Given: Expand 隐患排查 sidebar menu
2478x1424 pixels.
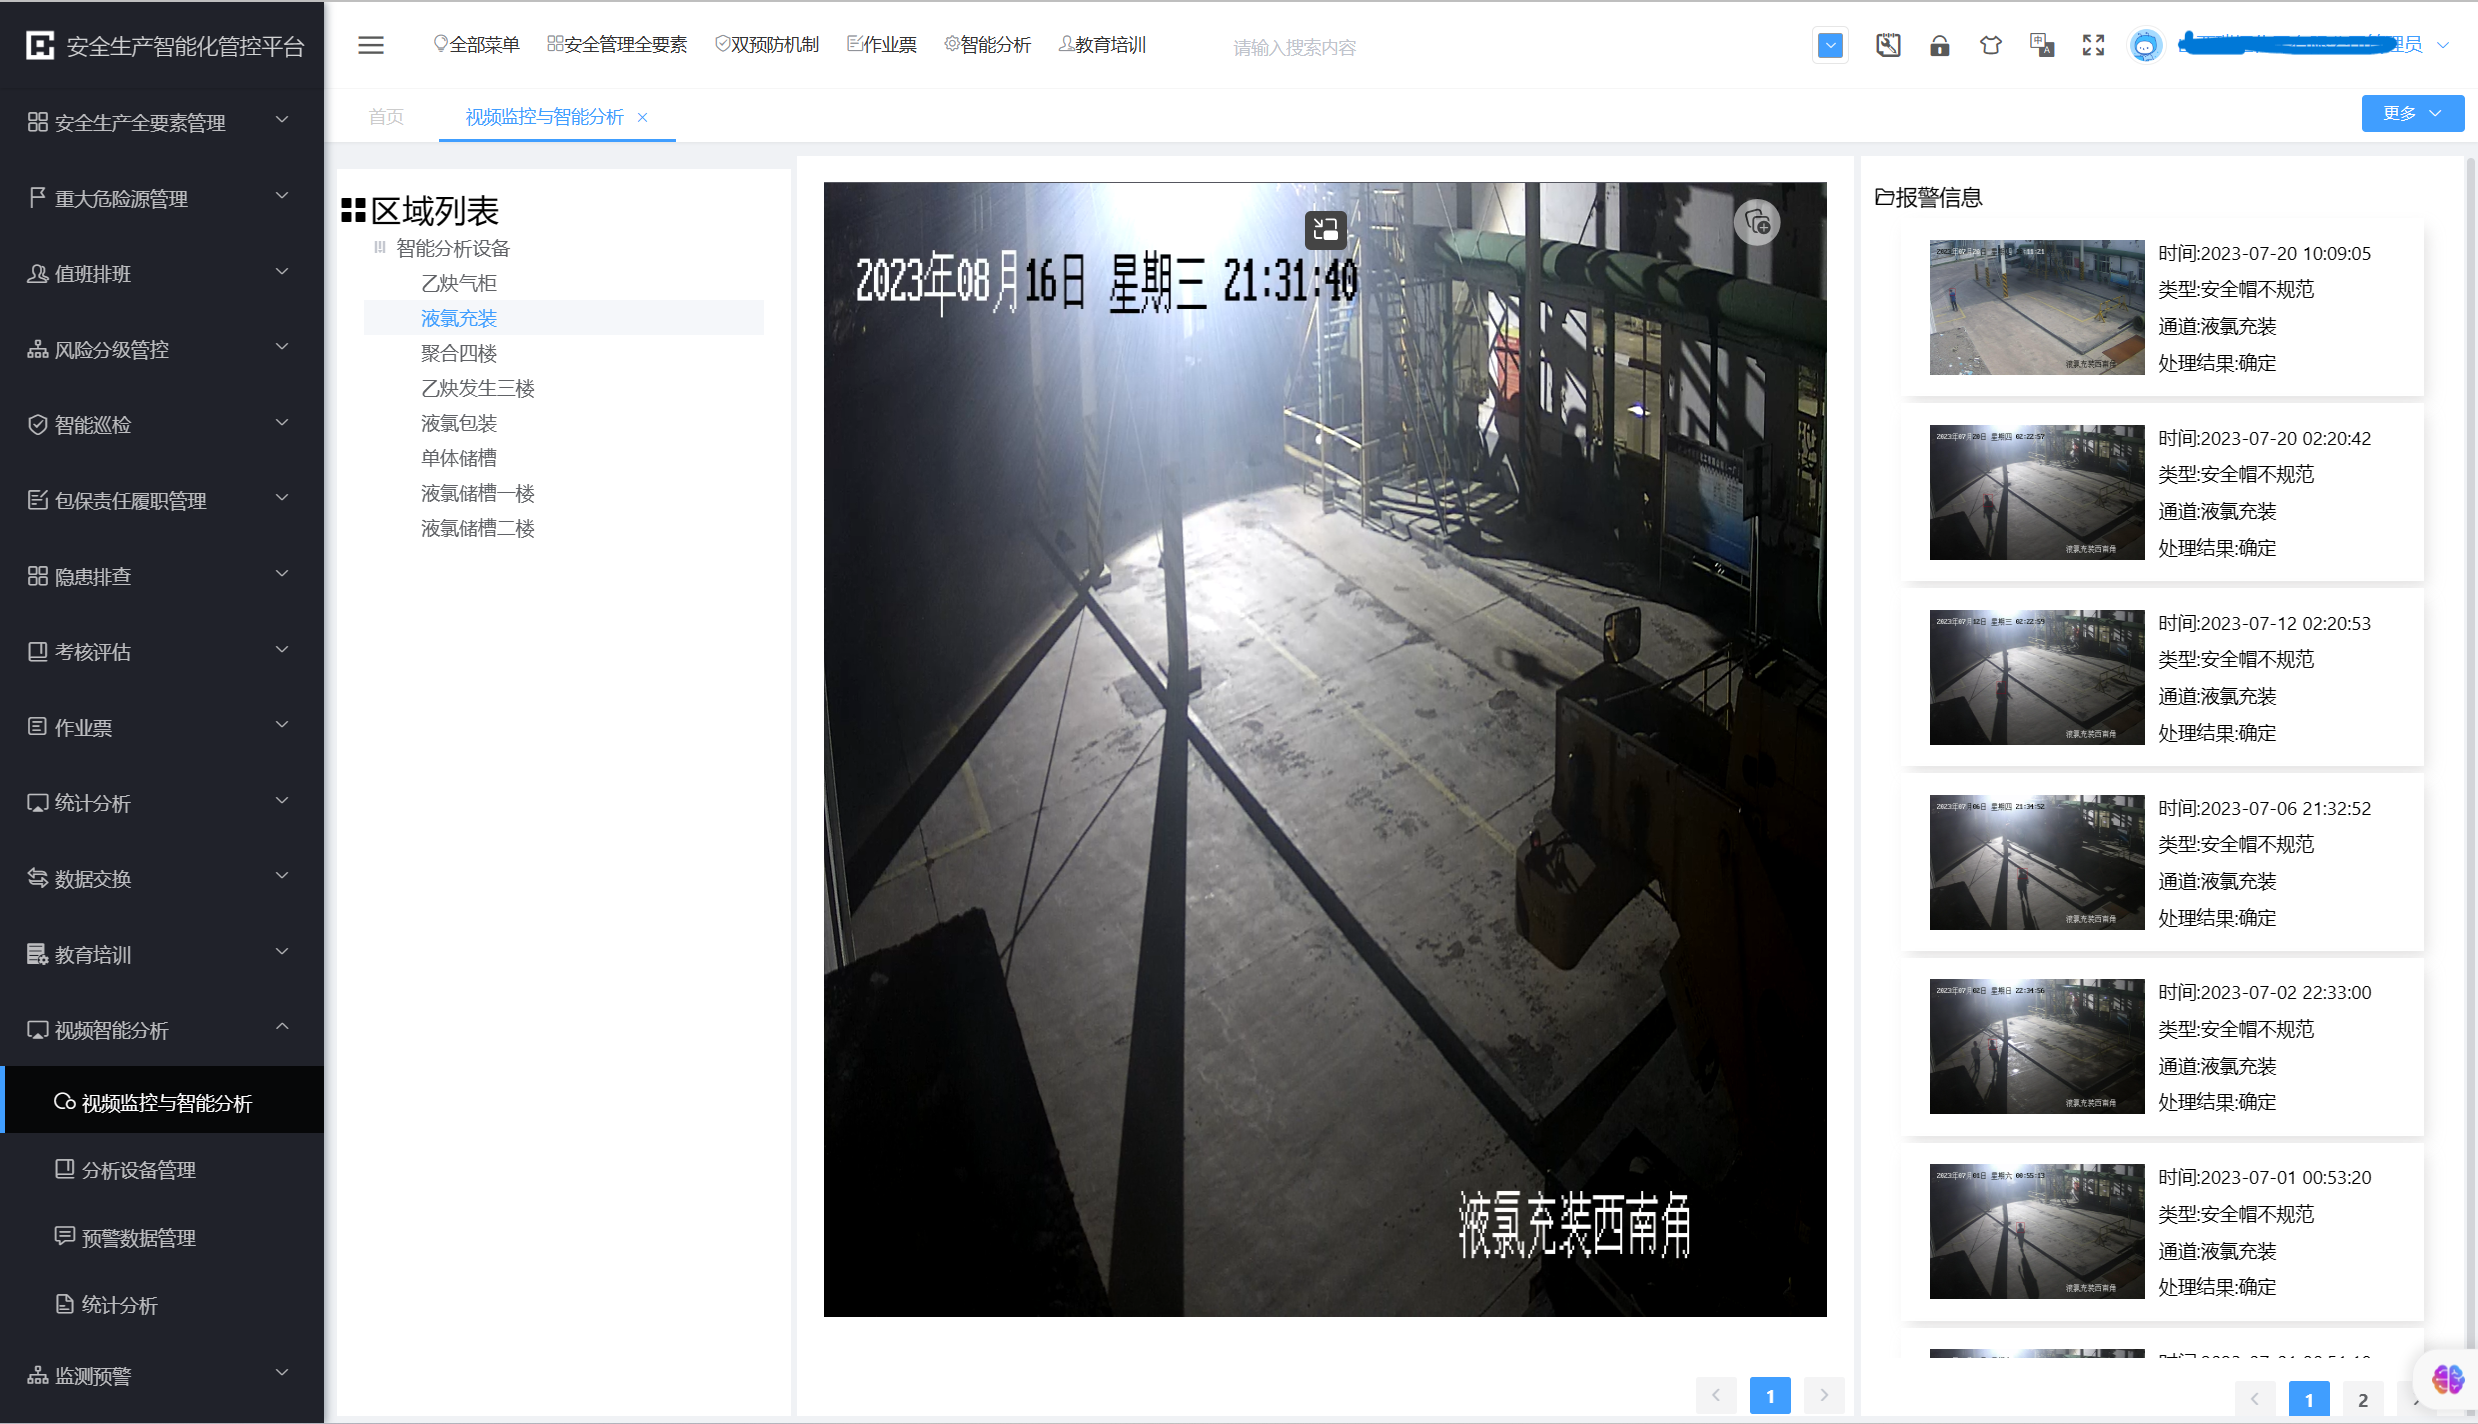Looking at the screenshot, I should pyautogui.click(x=162, y=576).
